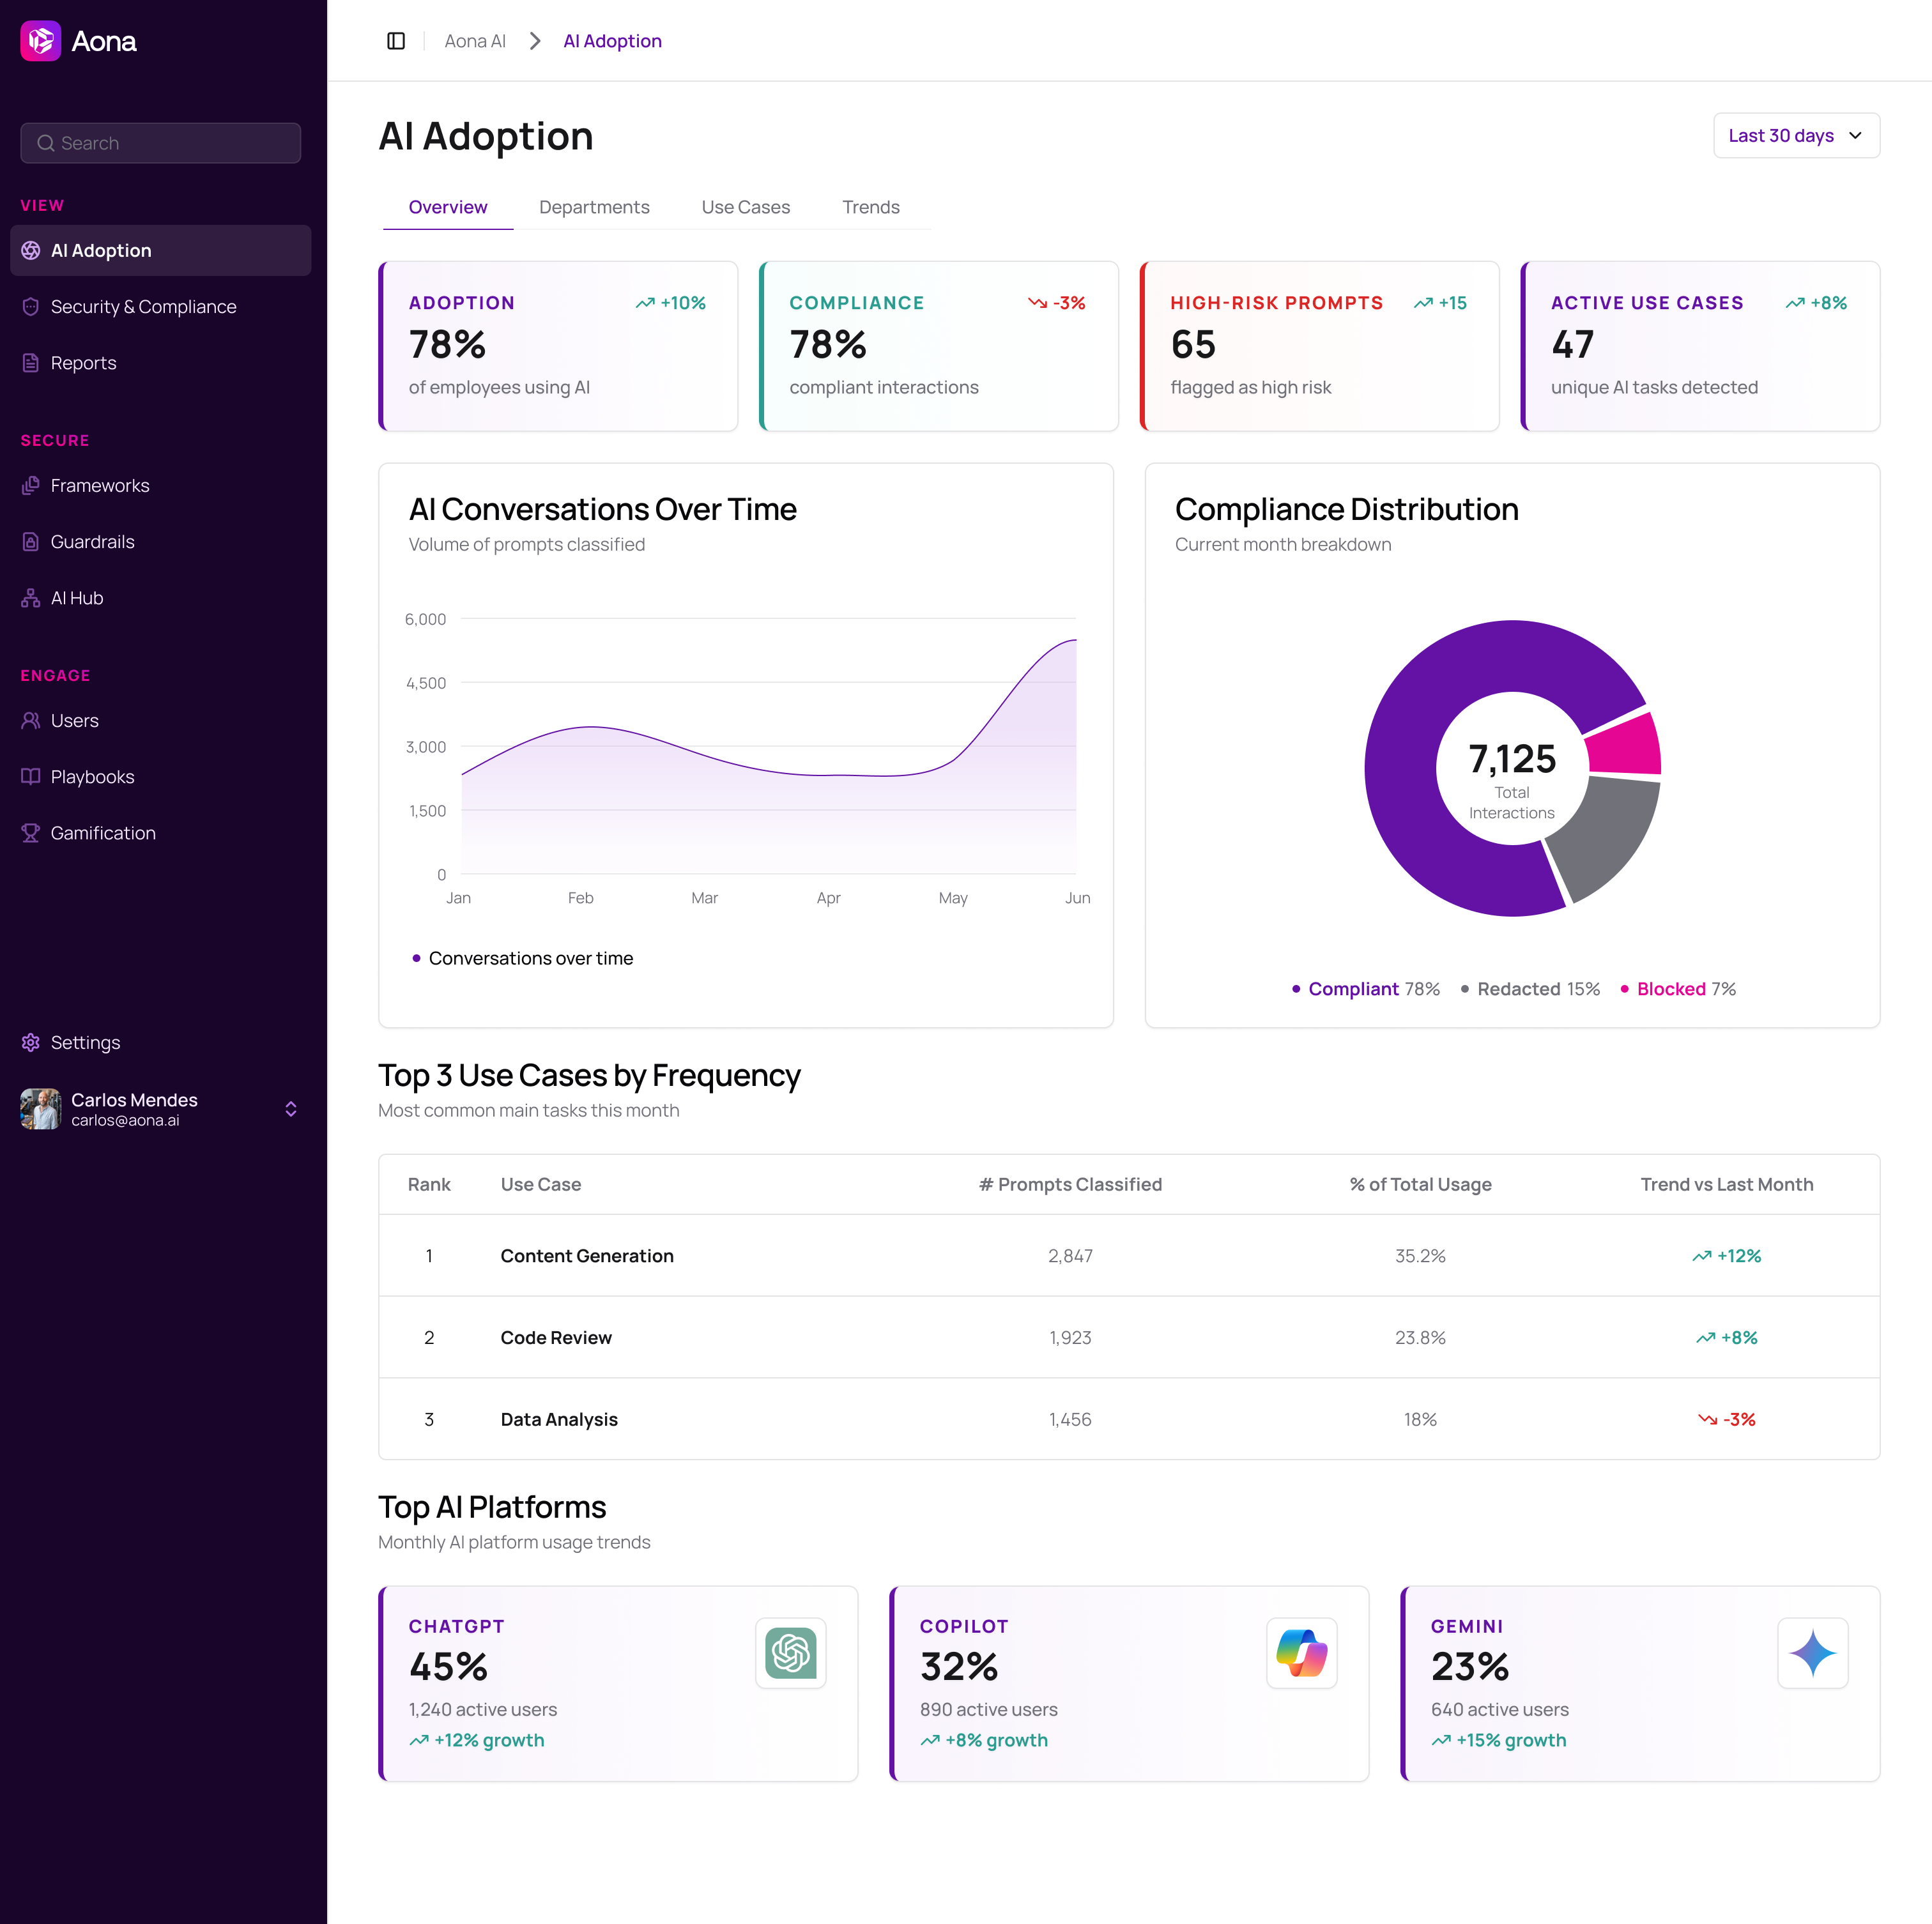This screenshot has height=1924, width=1932.
Task: Click the Reports document icon
Action: [x=30, y=362]
